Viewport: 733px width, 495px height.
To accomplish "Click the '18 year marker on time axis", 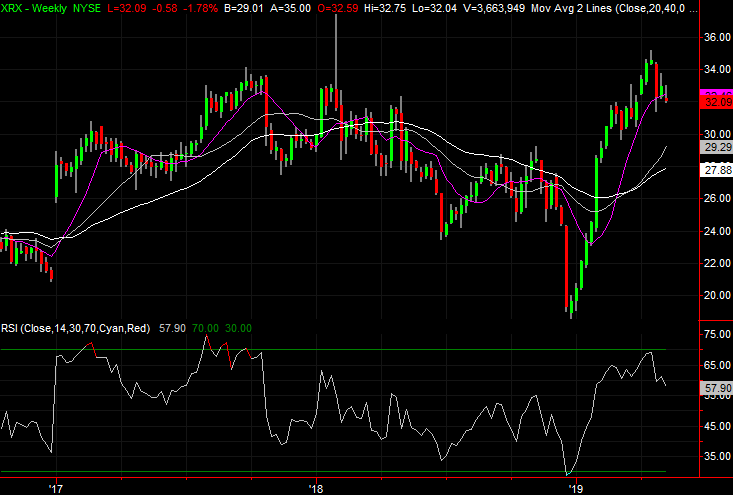I will pos(316,489).
